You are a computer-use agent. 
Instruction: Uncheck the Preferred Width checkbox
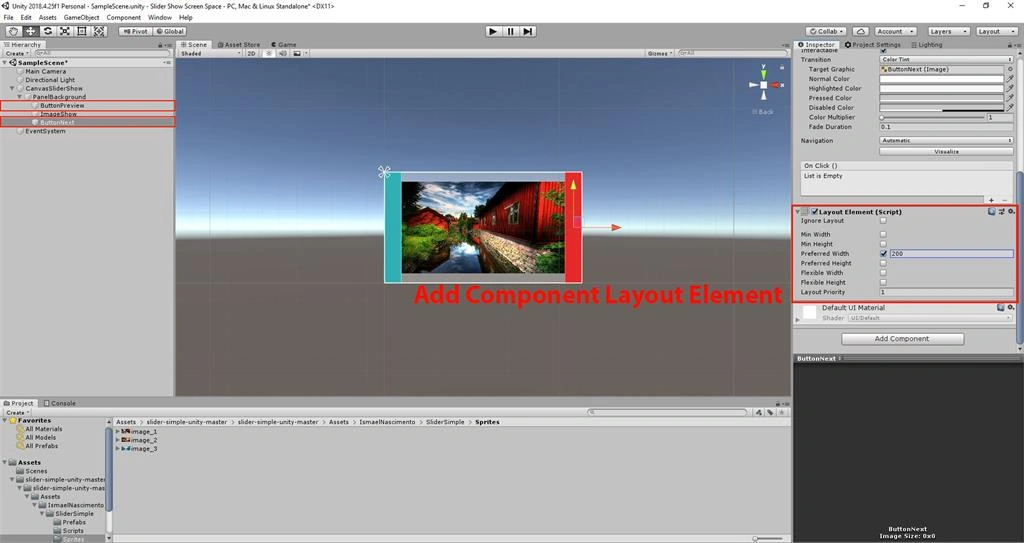(x=884, y=254)
